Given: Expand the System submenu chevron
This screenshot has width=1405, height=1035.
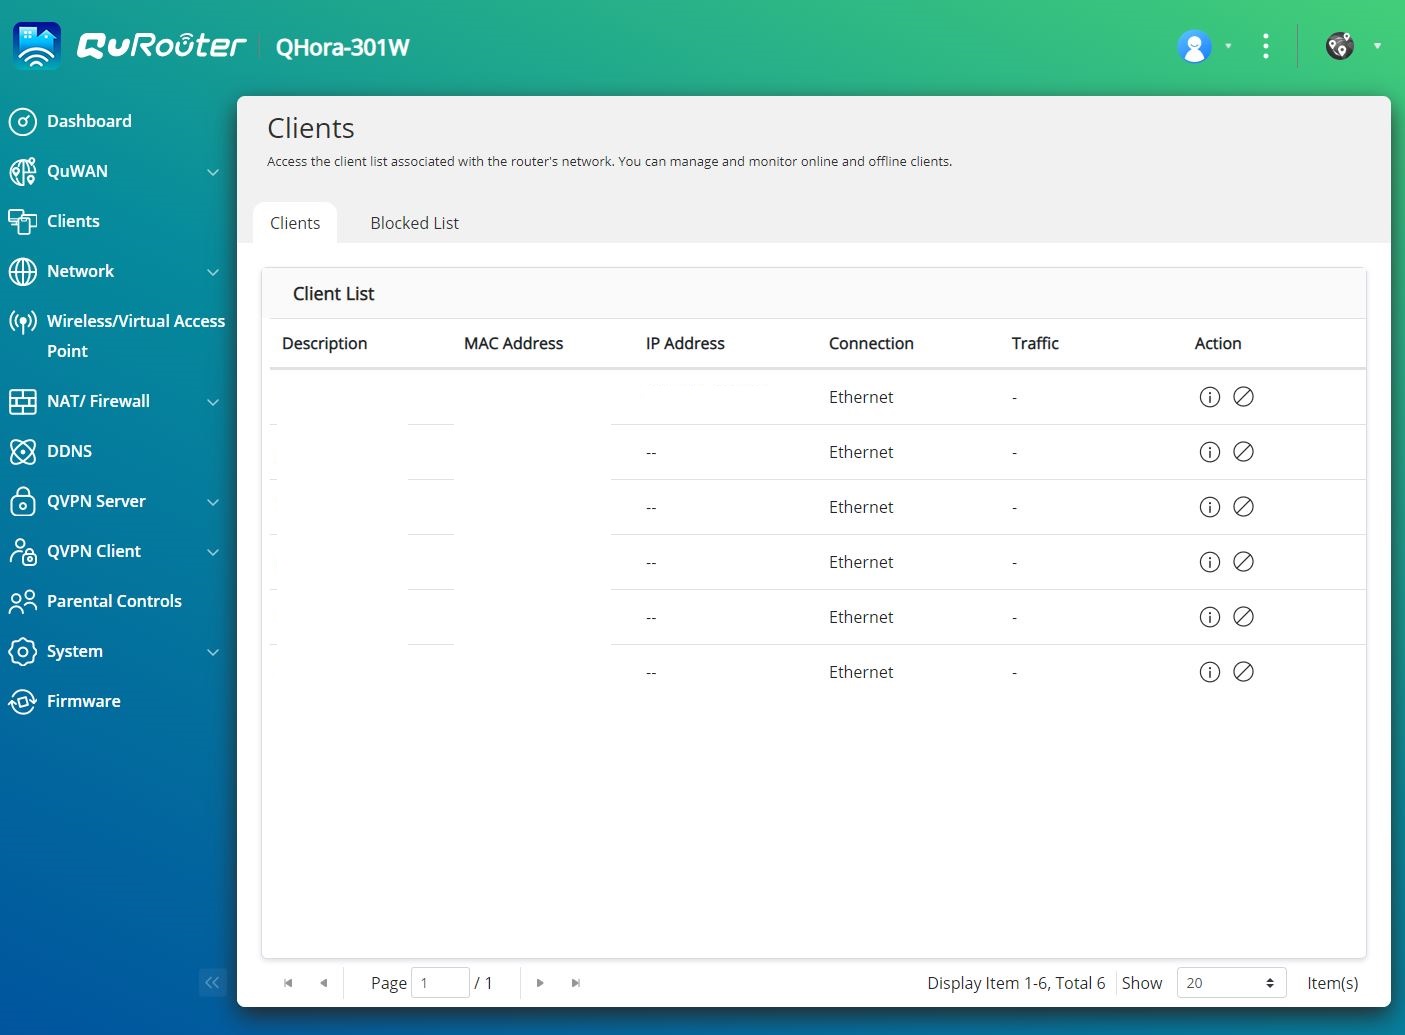Looking at the screenshot, I should click(213, 652).
